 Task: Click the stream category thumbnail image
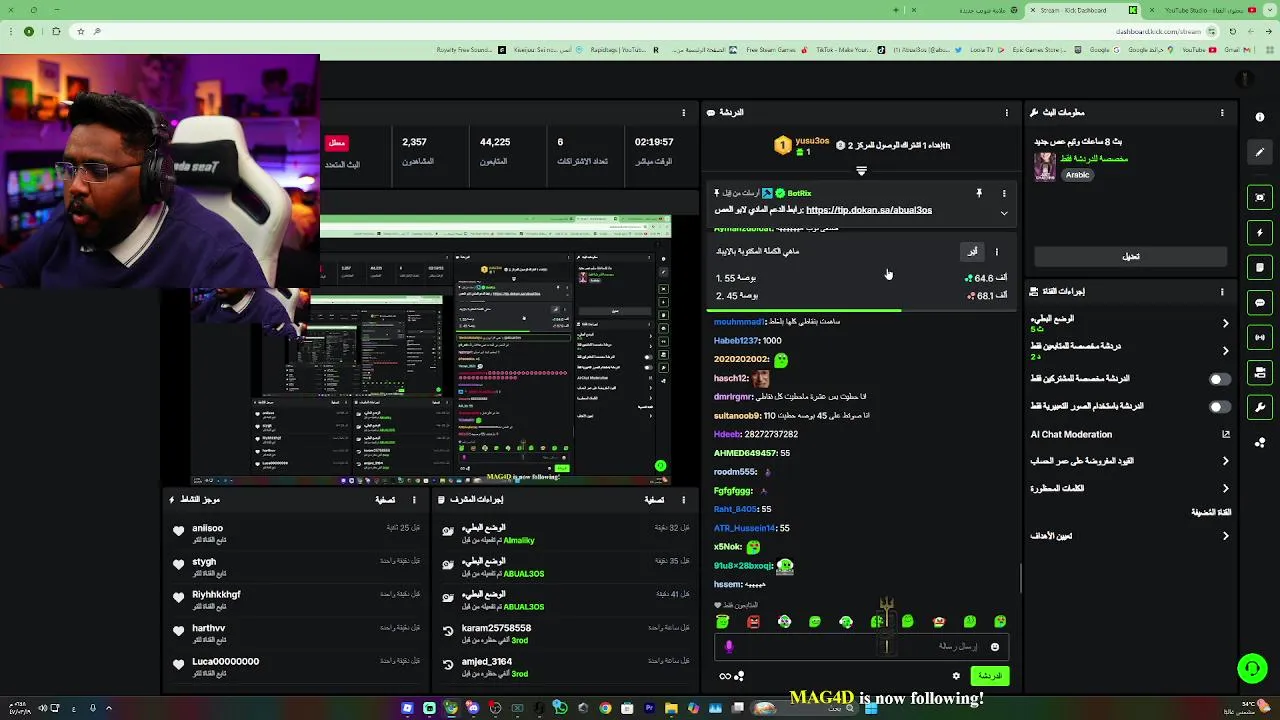click(x=1045, y=166)
